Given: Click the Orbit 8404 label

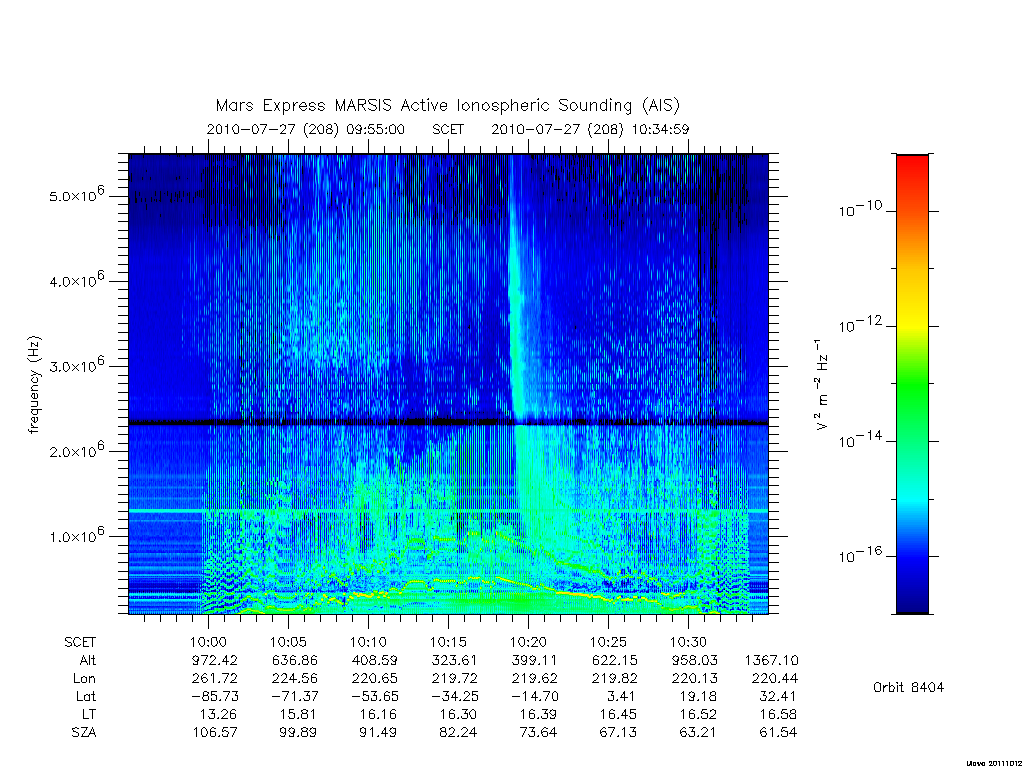Looking at the screenshot, I should pos(908,687).
